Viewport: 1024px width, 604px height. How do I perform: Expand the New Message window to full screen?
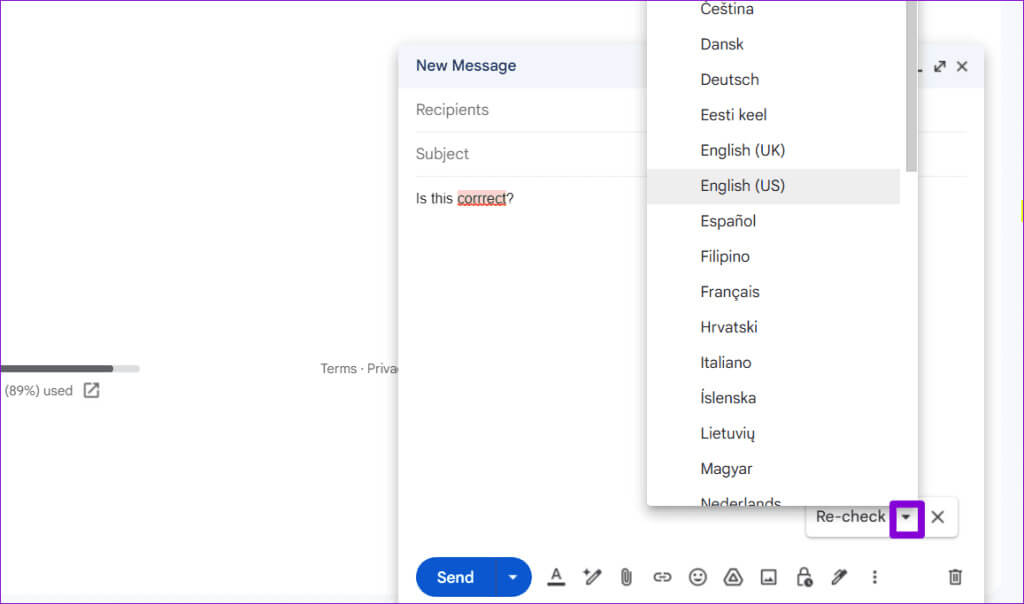point(940,67)
